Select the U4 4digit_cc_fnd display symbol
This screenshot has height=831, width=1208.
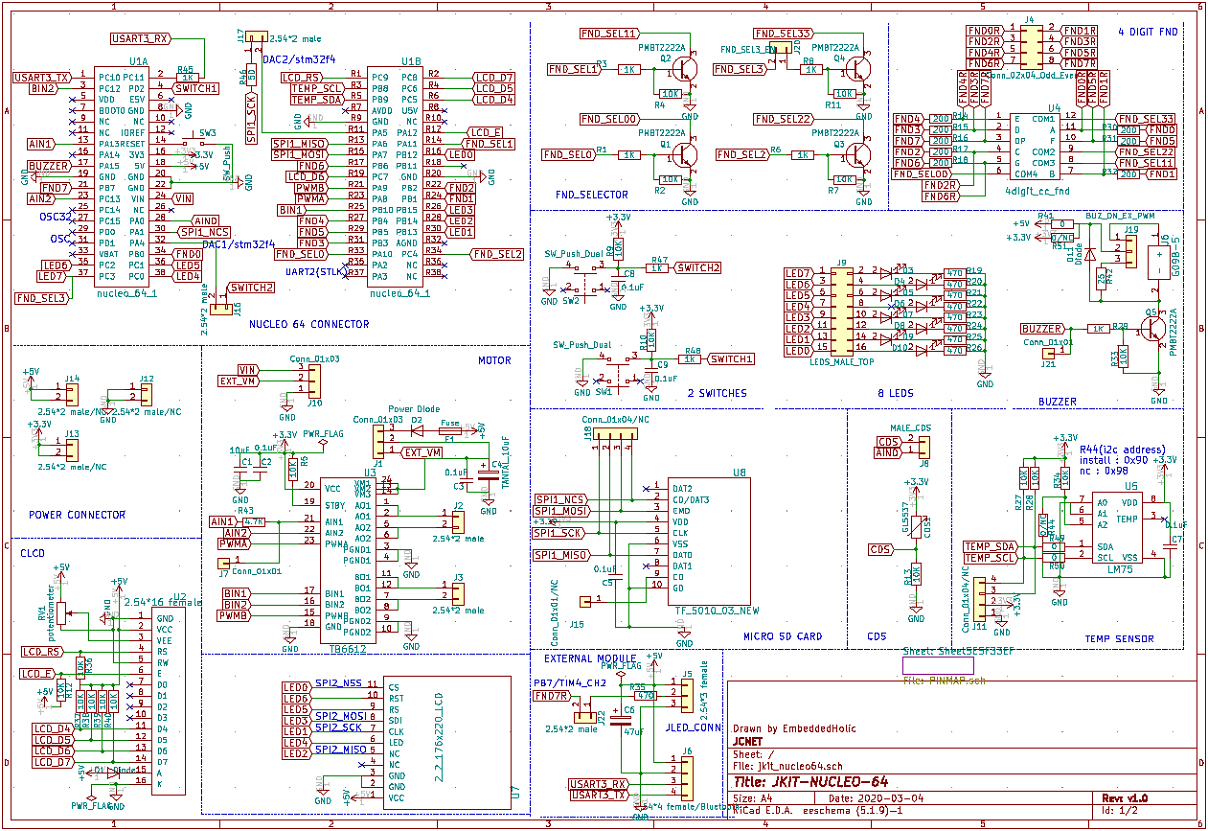coord(1035,147)
